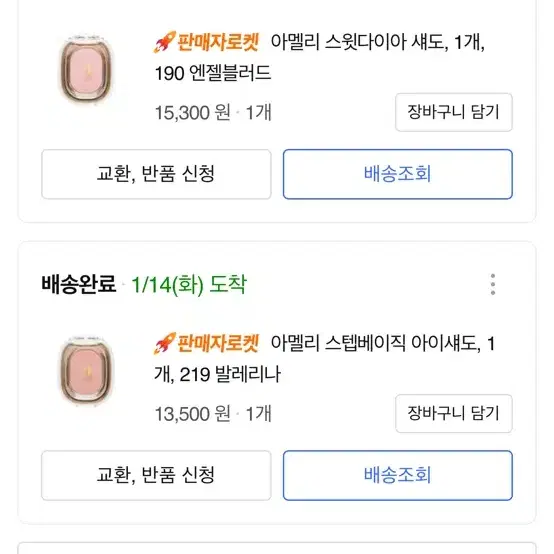Check 배송조회 for the 발레리나 order
The width and height of the screenshot is (554, 554).
click(x=398, y=475)
